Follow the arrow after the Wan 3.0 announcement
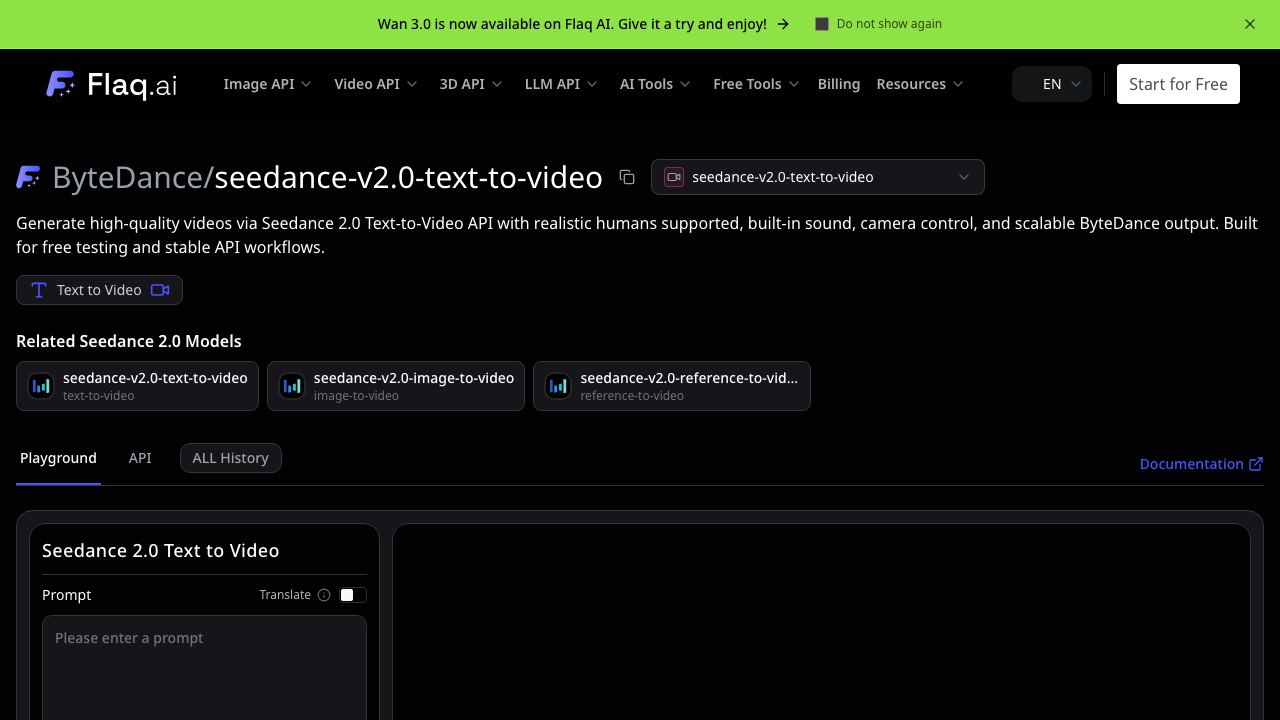Viewport: 1280px width, 720px height. [x=783, y=24]
